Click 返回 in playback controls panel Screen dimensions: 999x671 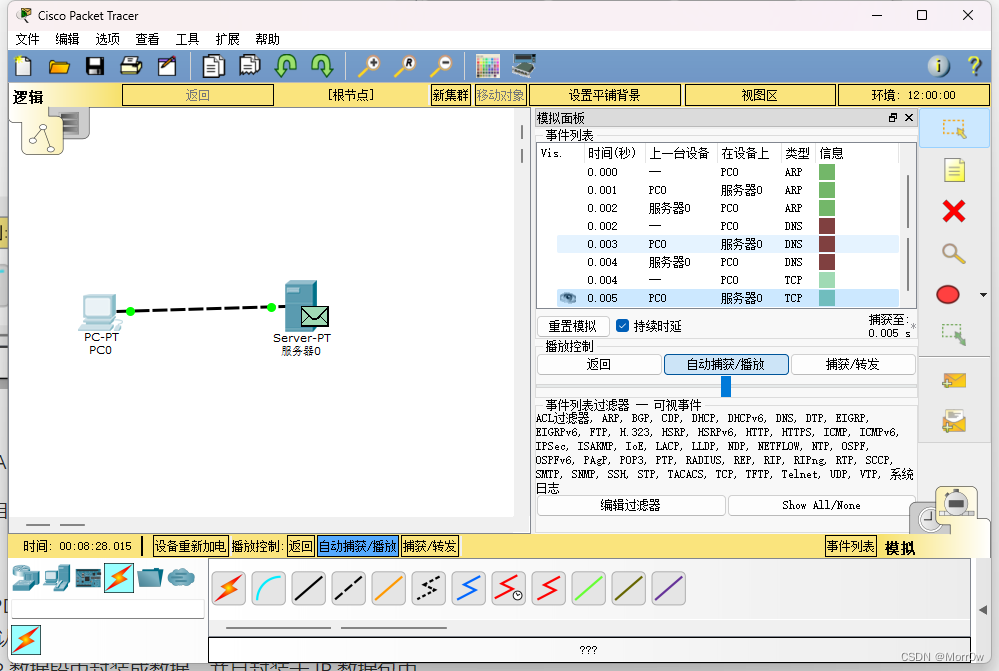pos(598,364)
